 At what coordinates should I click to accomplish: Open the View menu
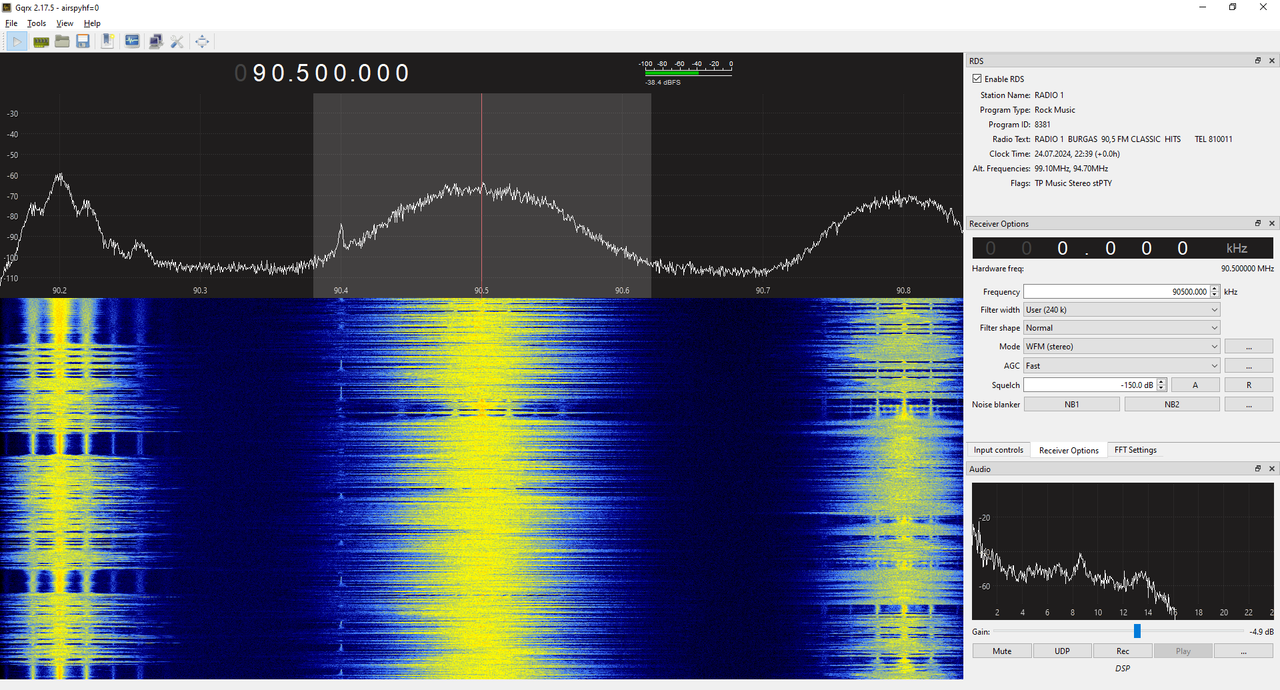point(65,23)
